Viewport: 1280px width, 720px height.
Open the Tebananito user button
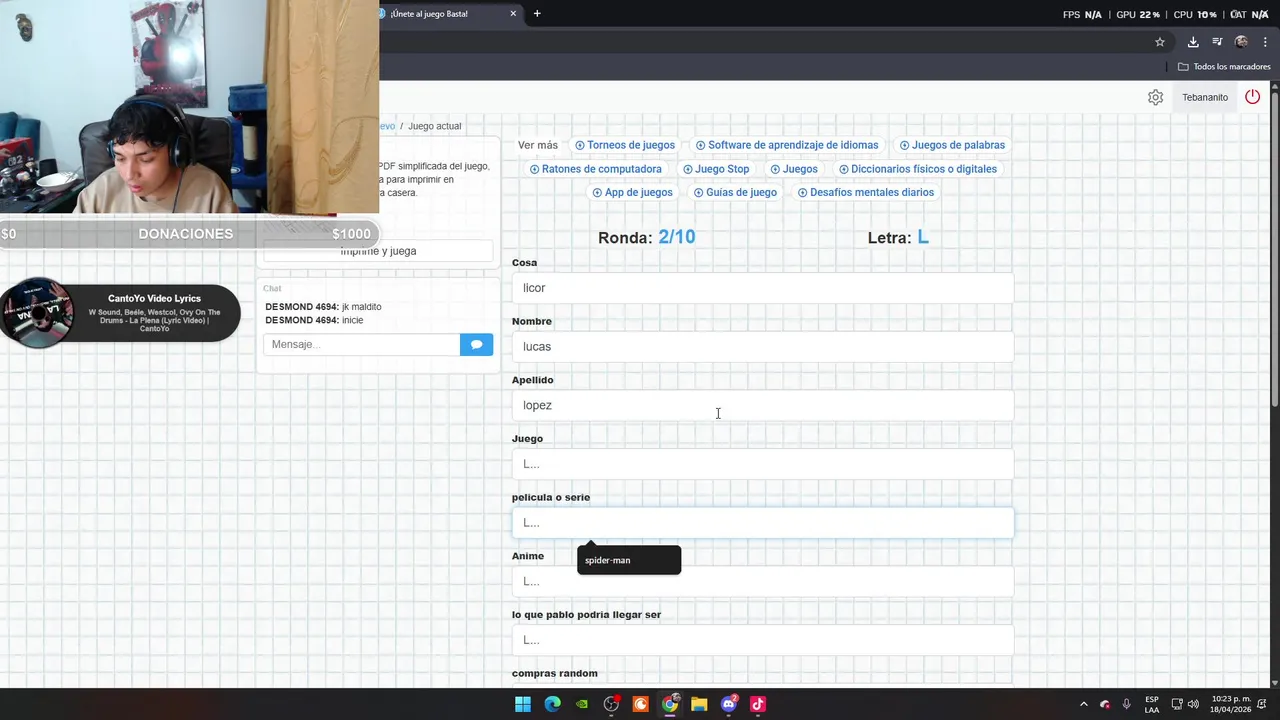[x=1205, y=97]
